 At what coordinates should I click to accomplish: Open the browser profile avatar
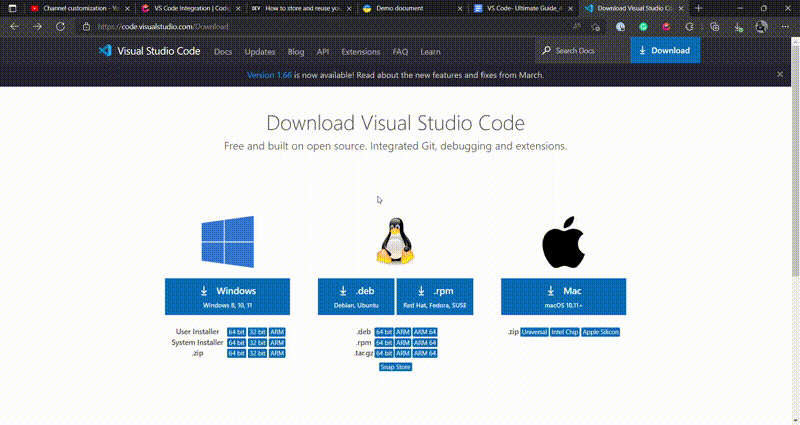point(761,27)
